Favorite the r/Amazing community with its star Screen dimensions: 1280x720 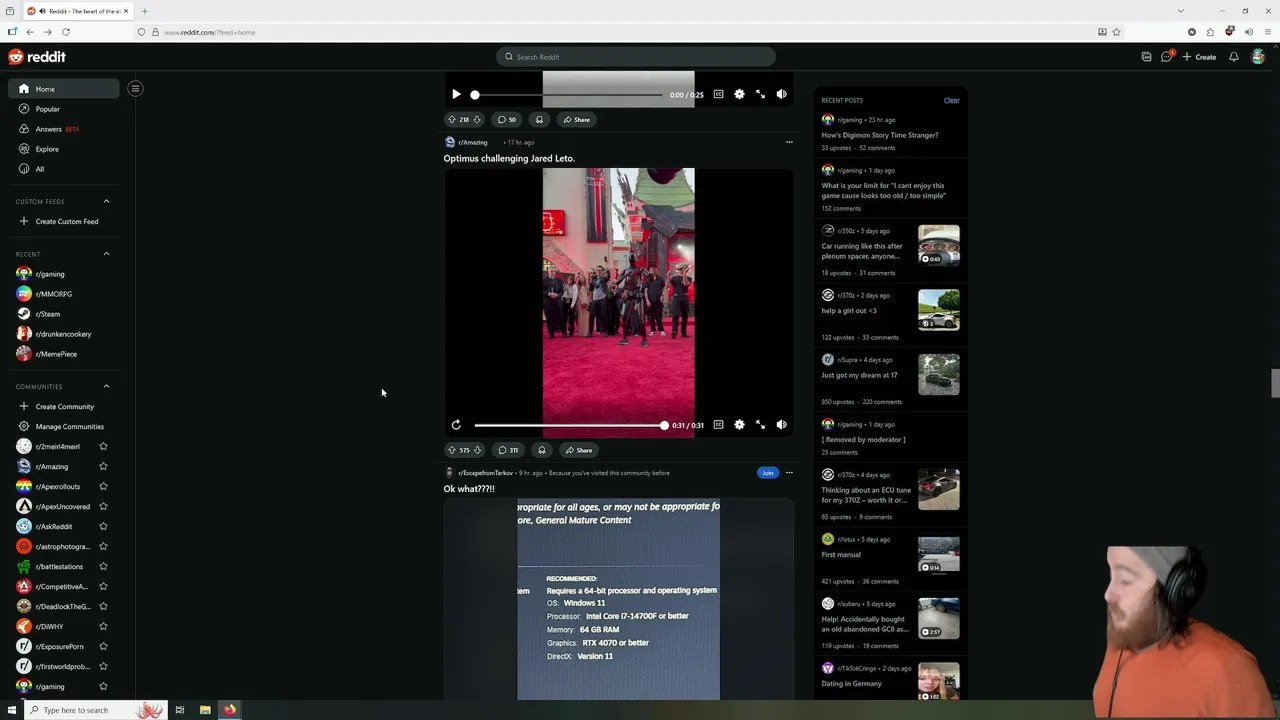pos(103,466)
